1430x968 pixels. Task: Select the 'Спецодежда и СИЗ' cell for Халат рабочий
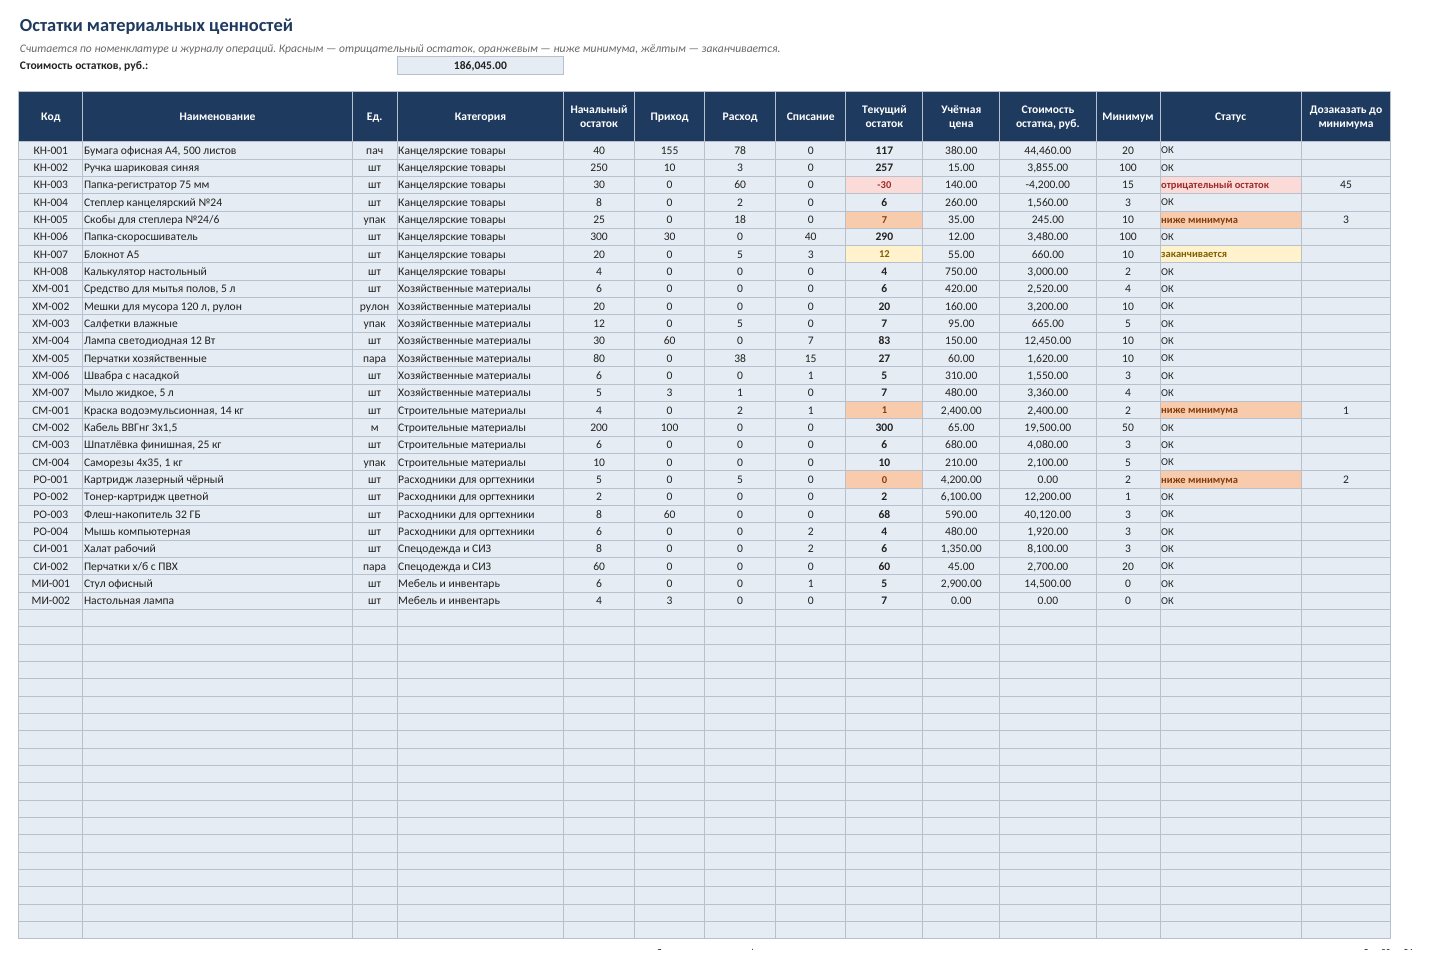(480, 548)
